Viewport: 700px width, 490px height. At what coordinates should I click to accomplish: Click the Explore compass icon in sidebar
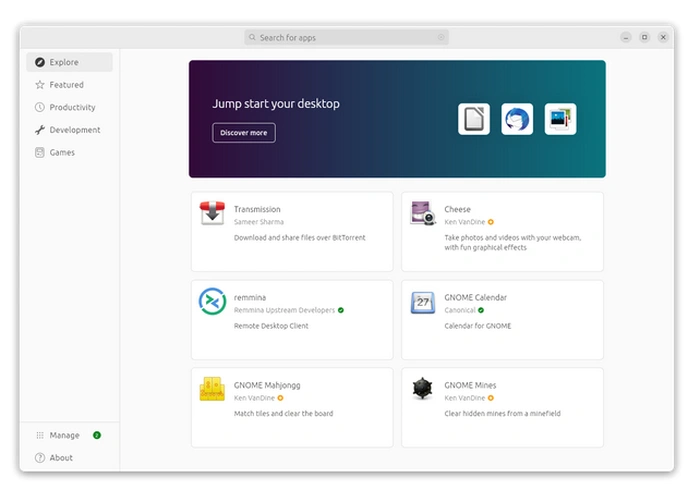tap(40, 62)
